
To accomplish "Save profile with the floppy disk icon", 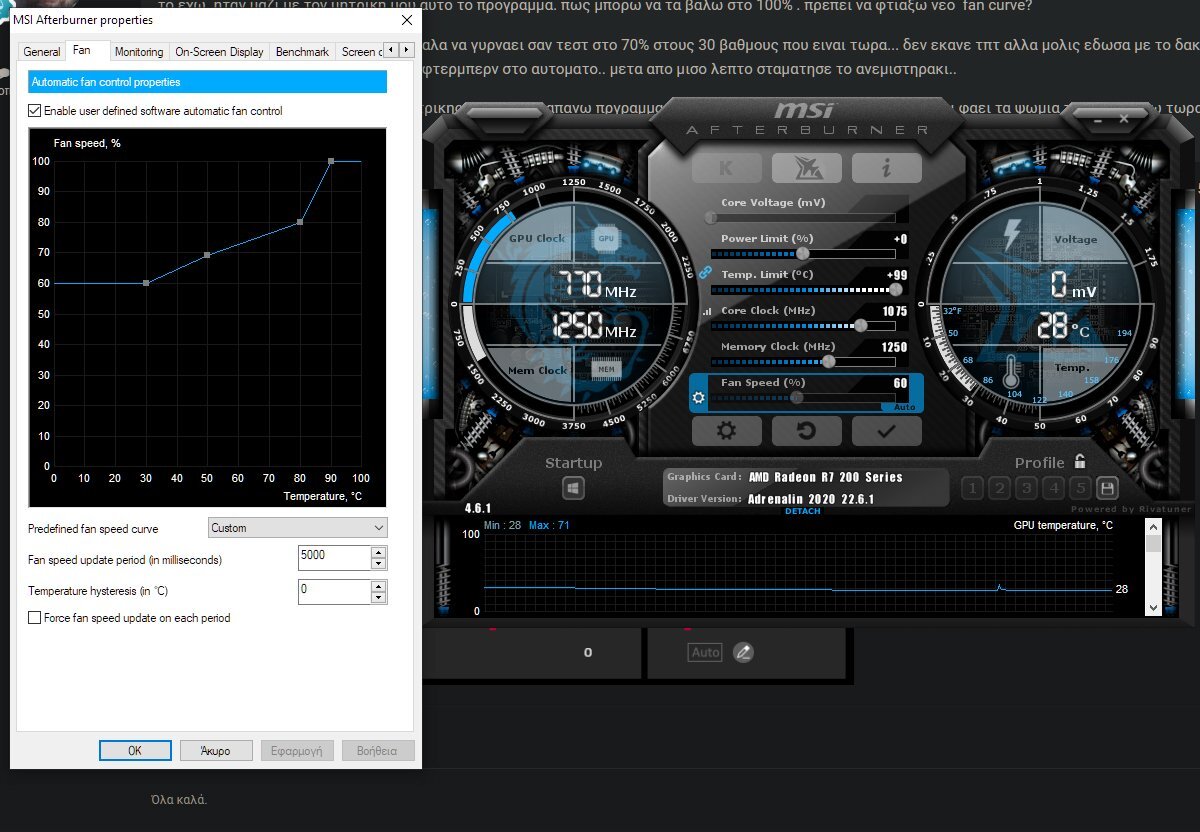I will (x=1106, y=488).
